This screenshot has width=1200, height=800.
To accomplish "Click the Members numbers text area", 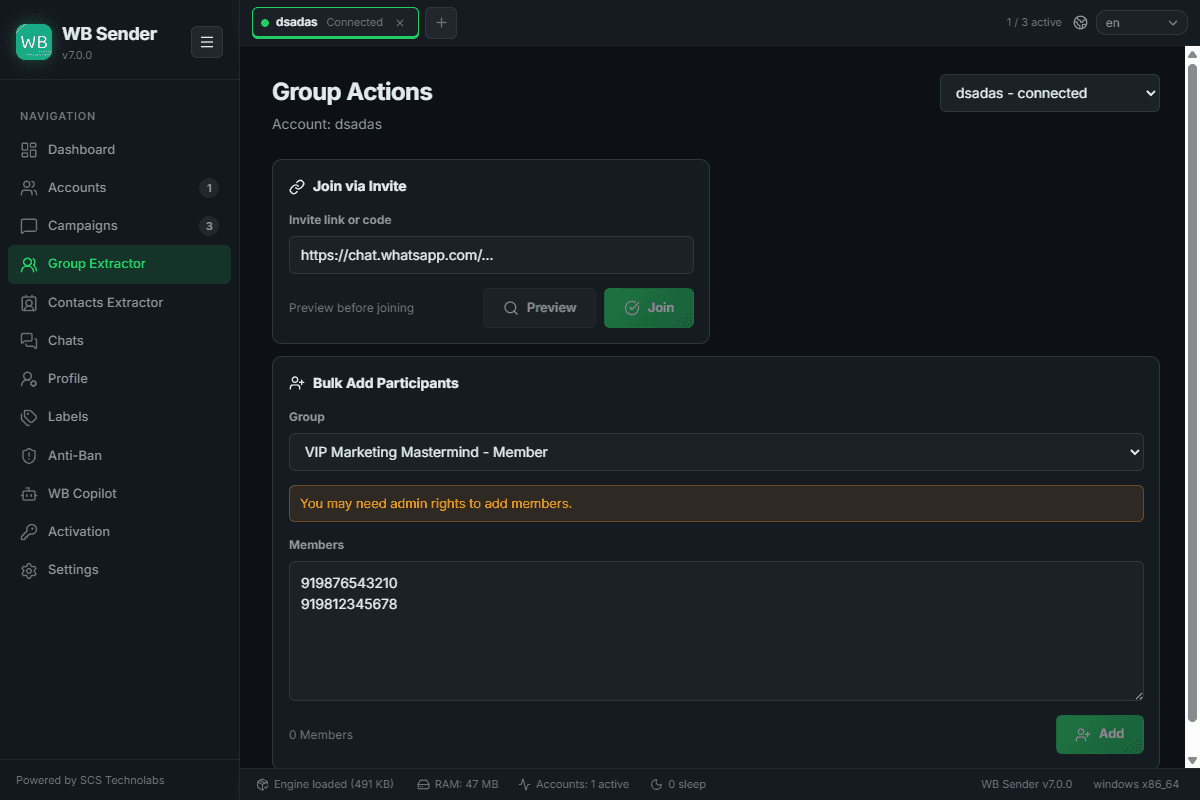I will [716, 631].
